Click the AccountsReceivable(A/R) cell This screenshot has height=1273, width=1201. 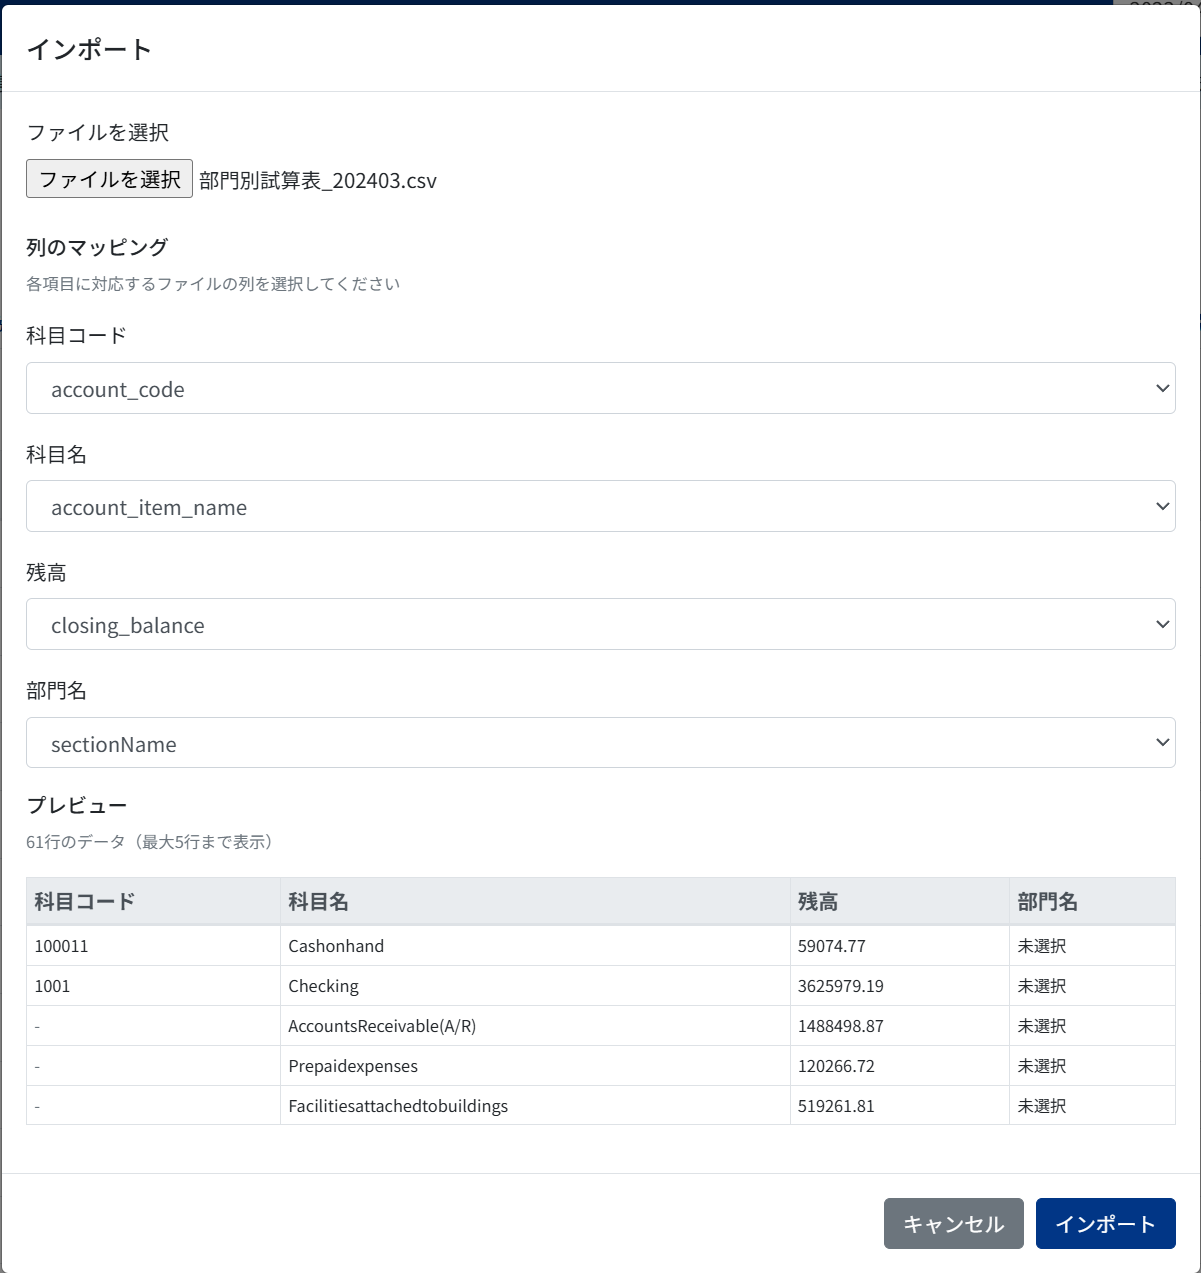tap(382, 1026)
